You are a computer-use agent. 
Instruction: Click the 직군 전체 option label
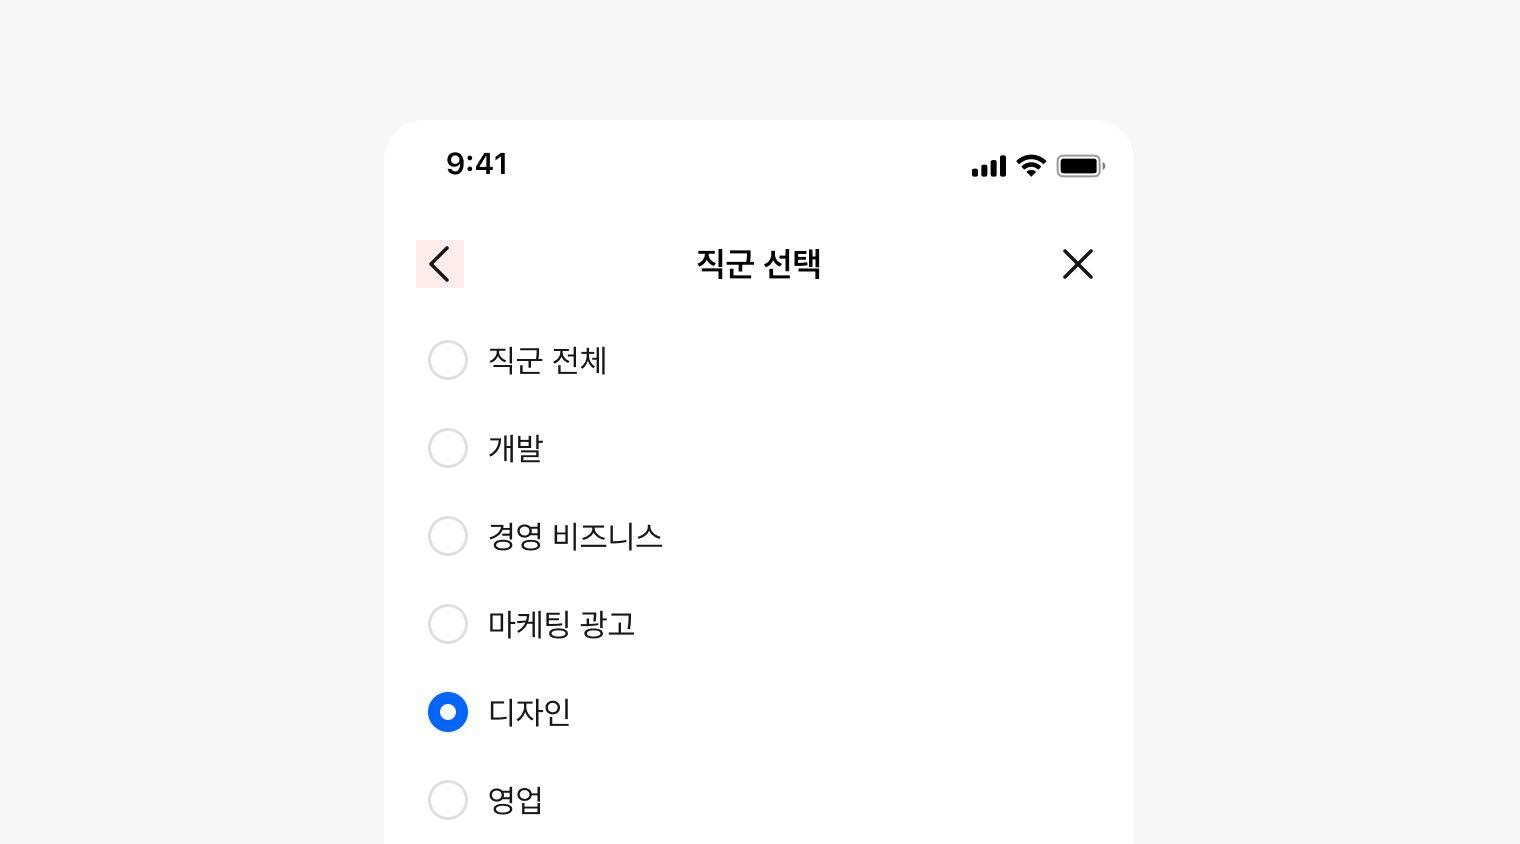547,360
